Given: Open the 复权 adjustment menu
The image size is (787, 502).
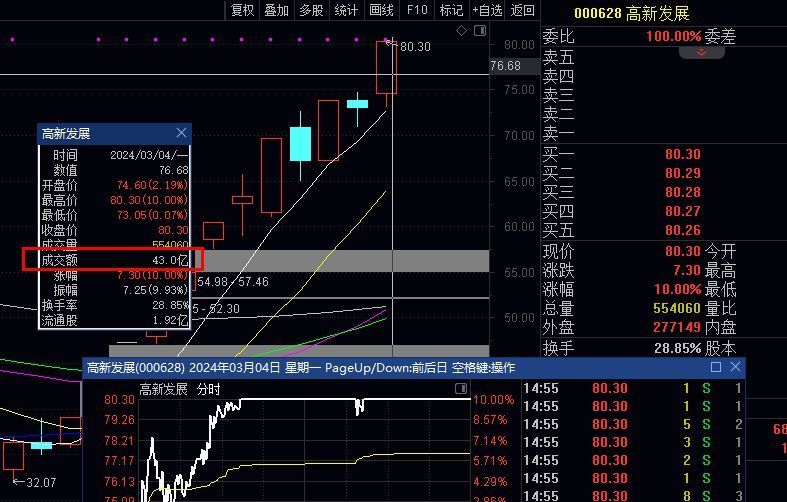Looking at the screenshot, I should click(x=243, y=10).
